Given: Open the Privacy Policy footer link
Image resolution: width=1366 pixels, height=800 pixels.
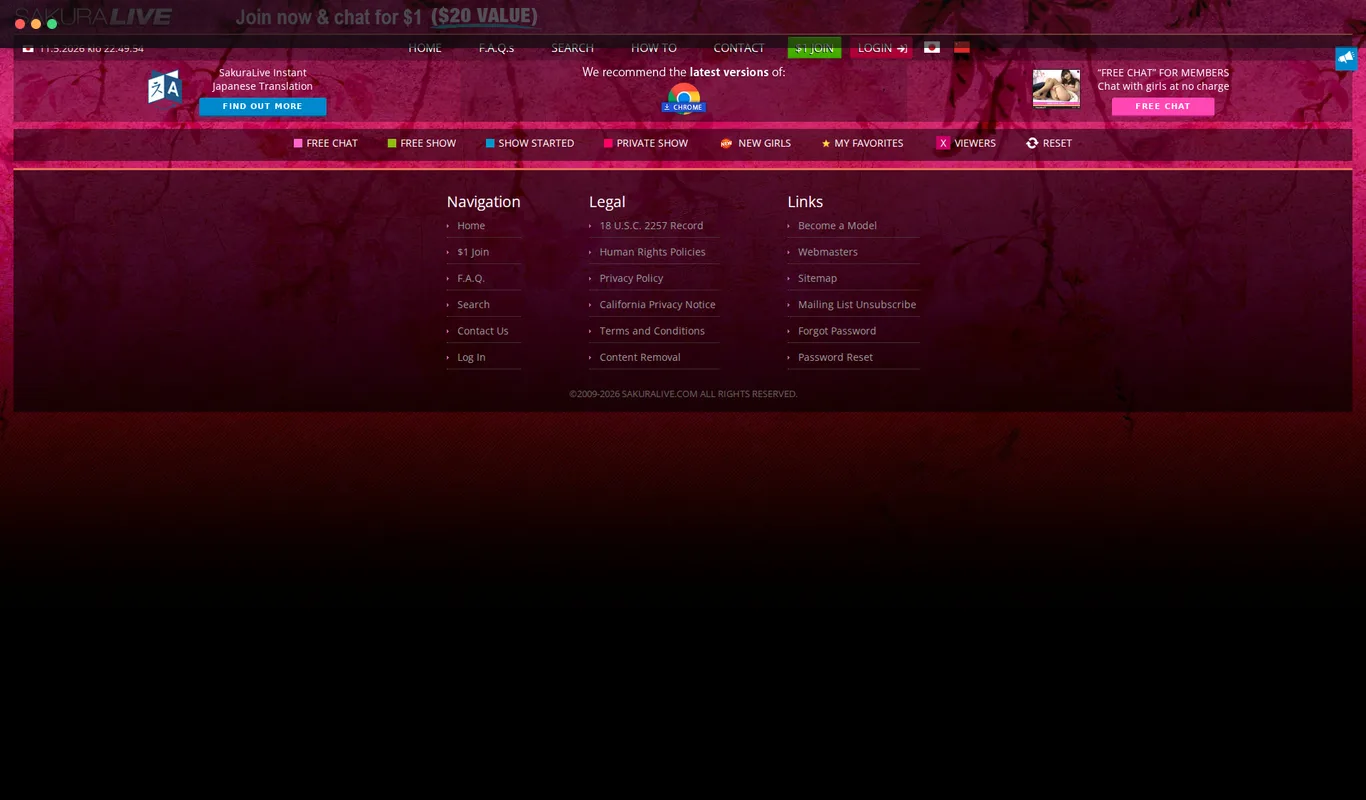Looking at the screenshot, I should [631, 278].
